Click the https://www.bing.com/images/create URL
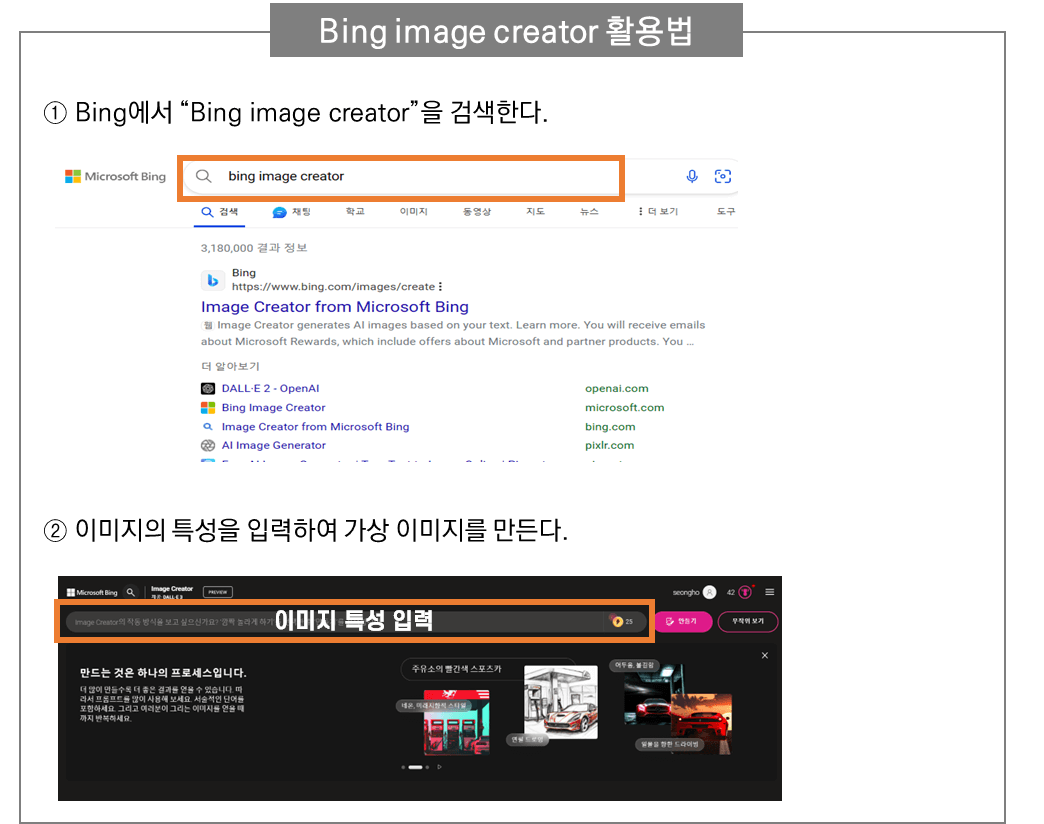Viewport: 1044px width, 824px height. coord(334,287)
